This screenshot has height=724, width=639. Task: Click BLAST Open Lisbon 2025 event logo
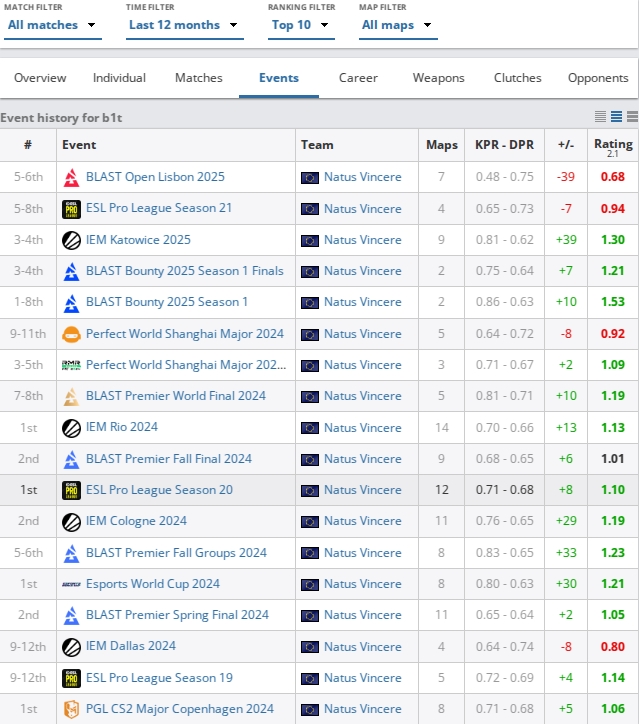coord(71,177)
